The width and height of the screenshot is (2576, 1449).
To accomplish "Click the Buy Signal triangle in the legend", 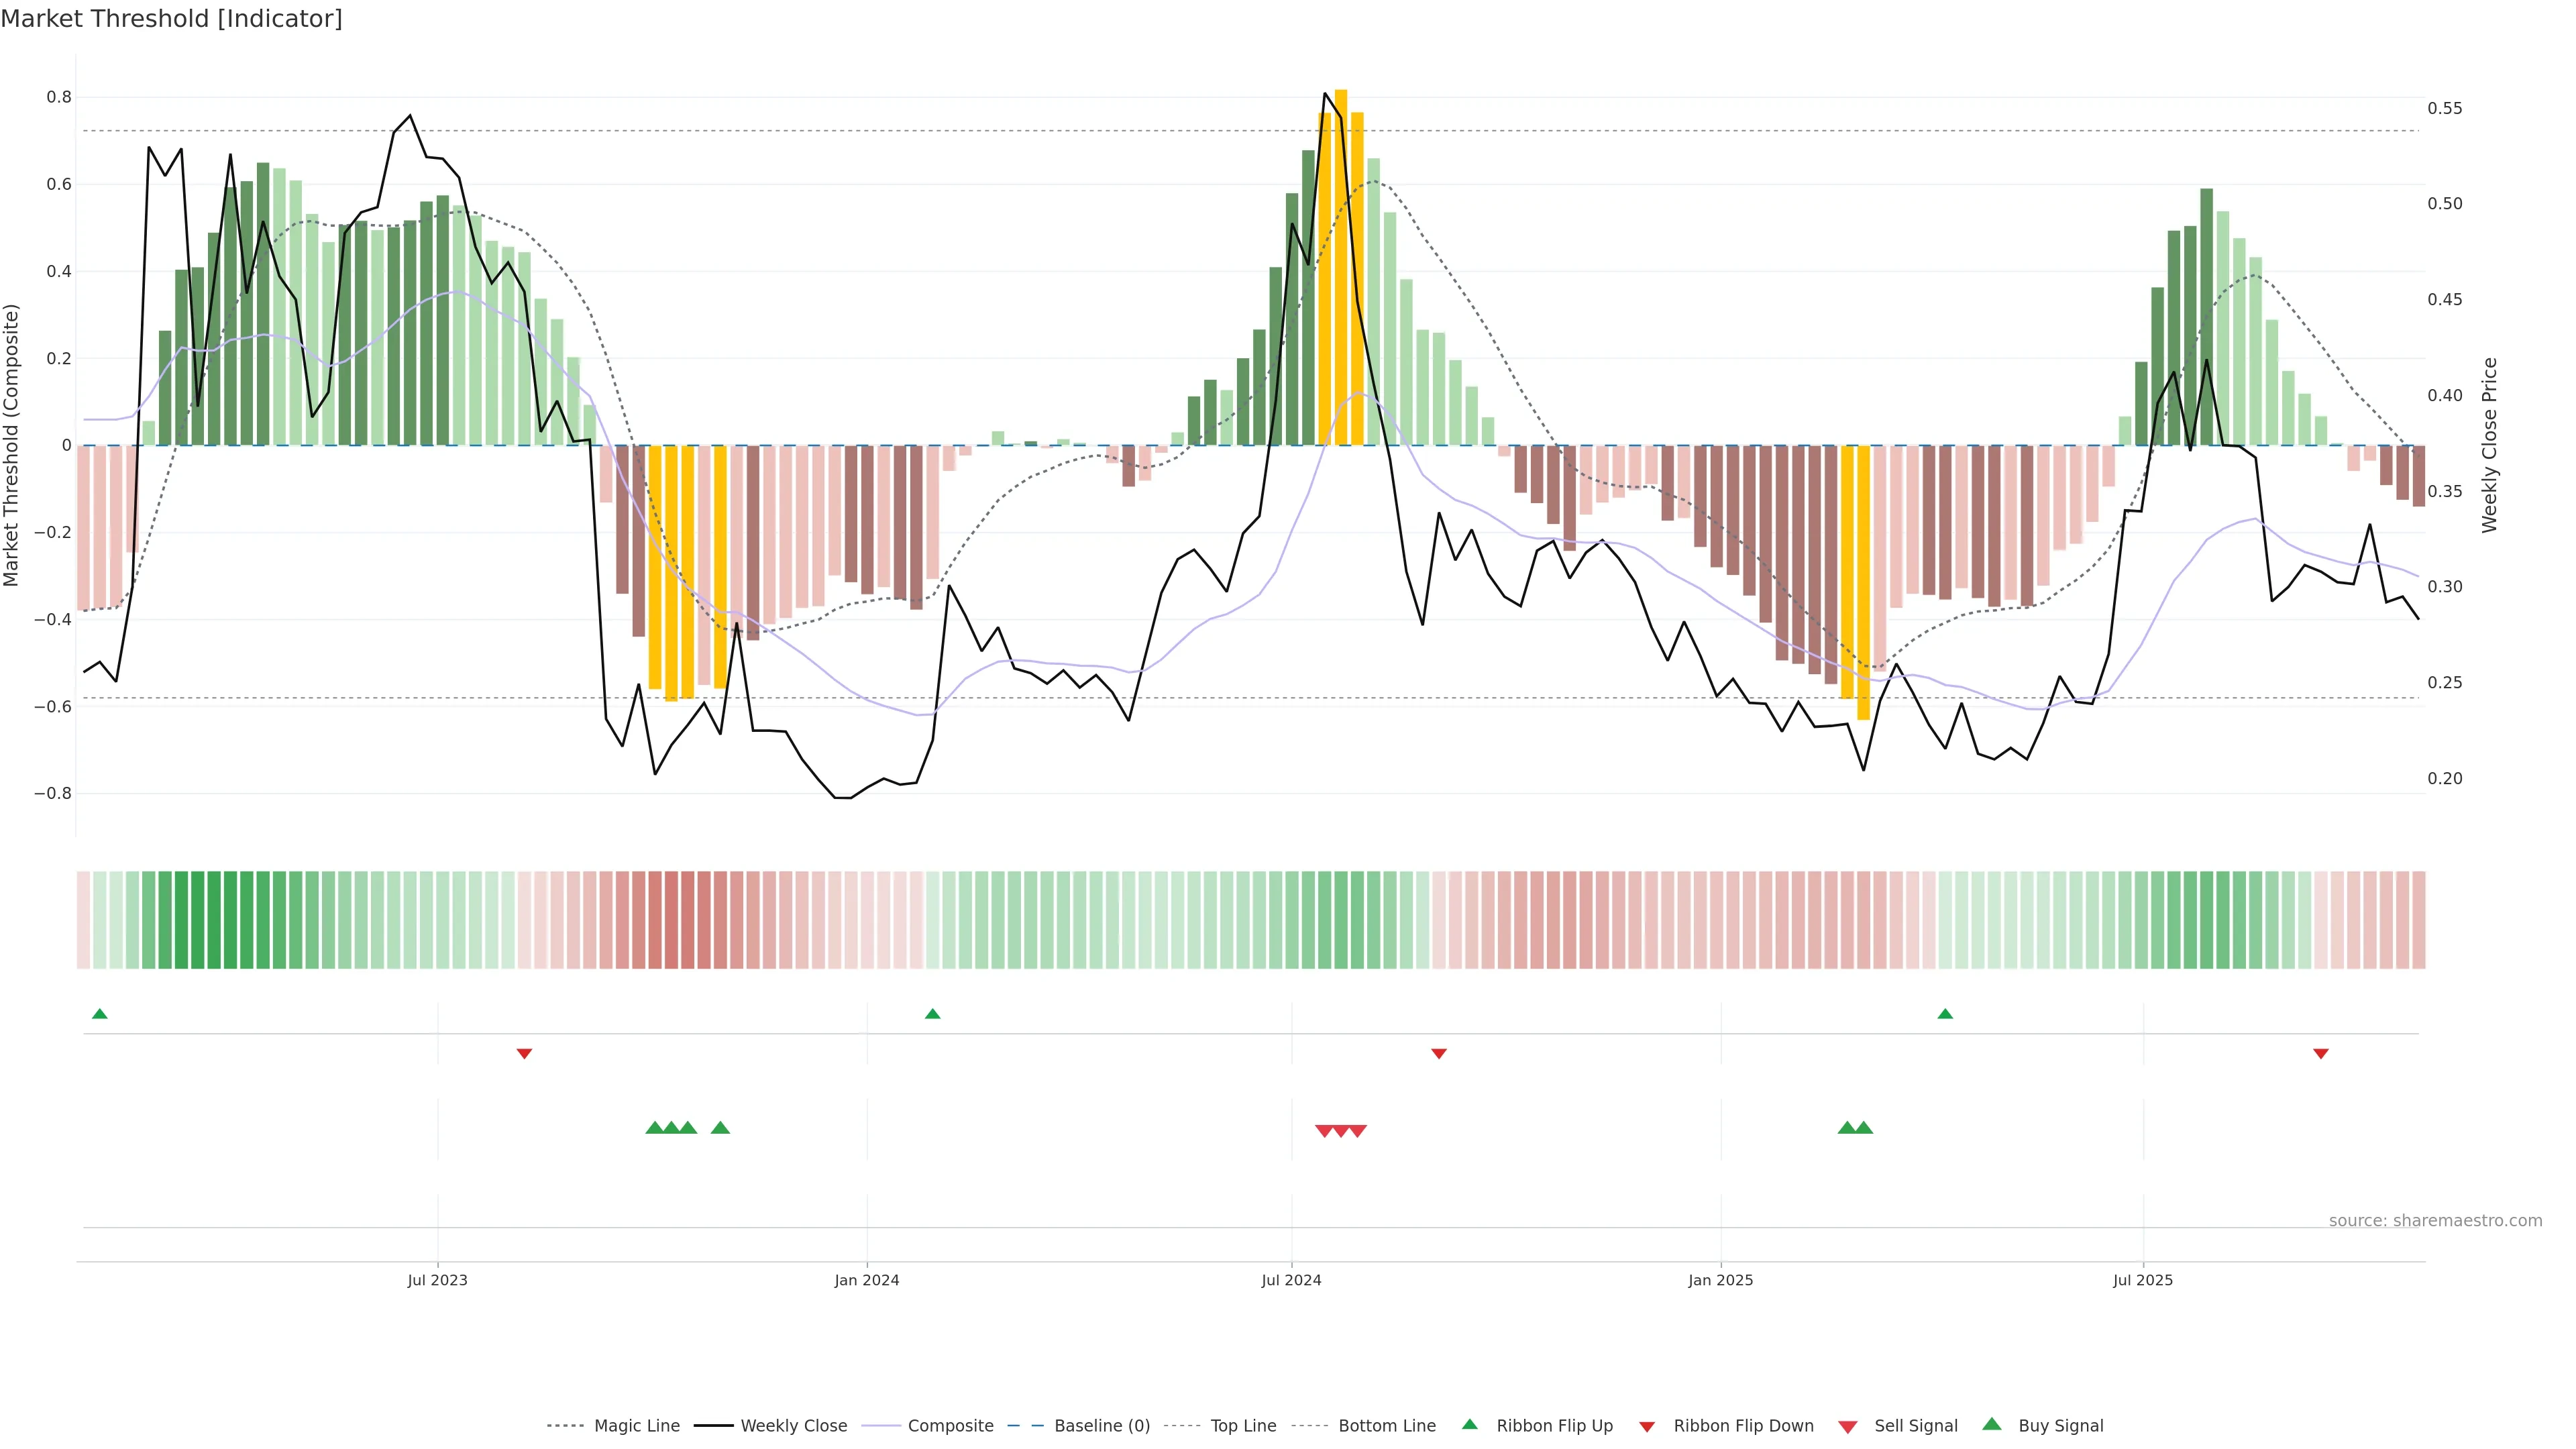I will pyautogui.click(x=1991, y=1424).
